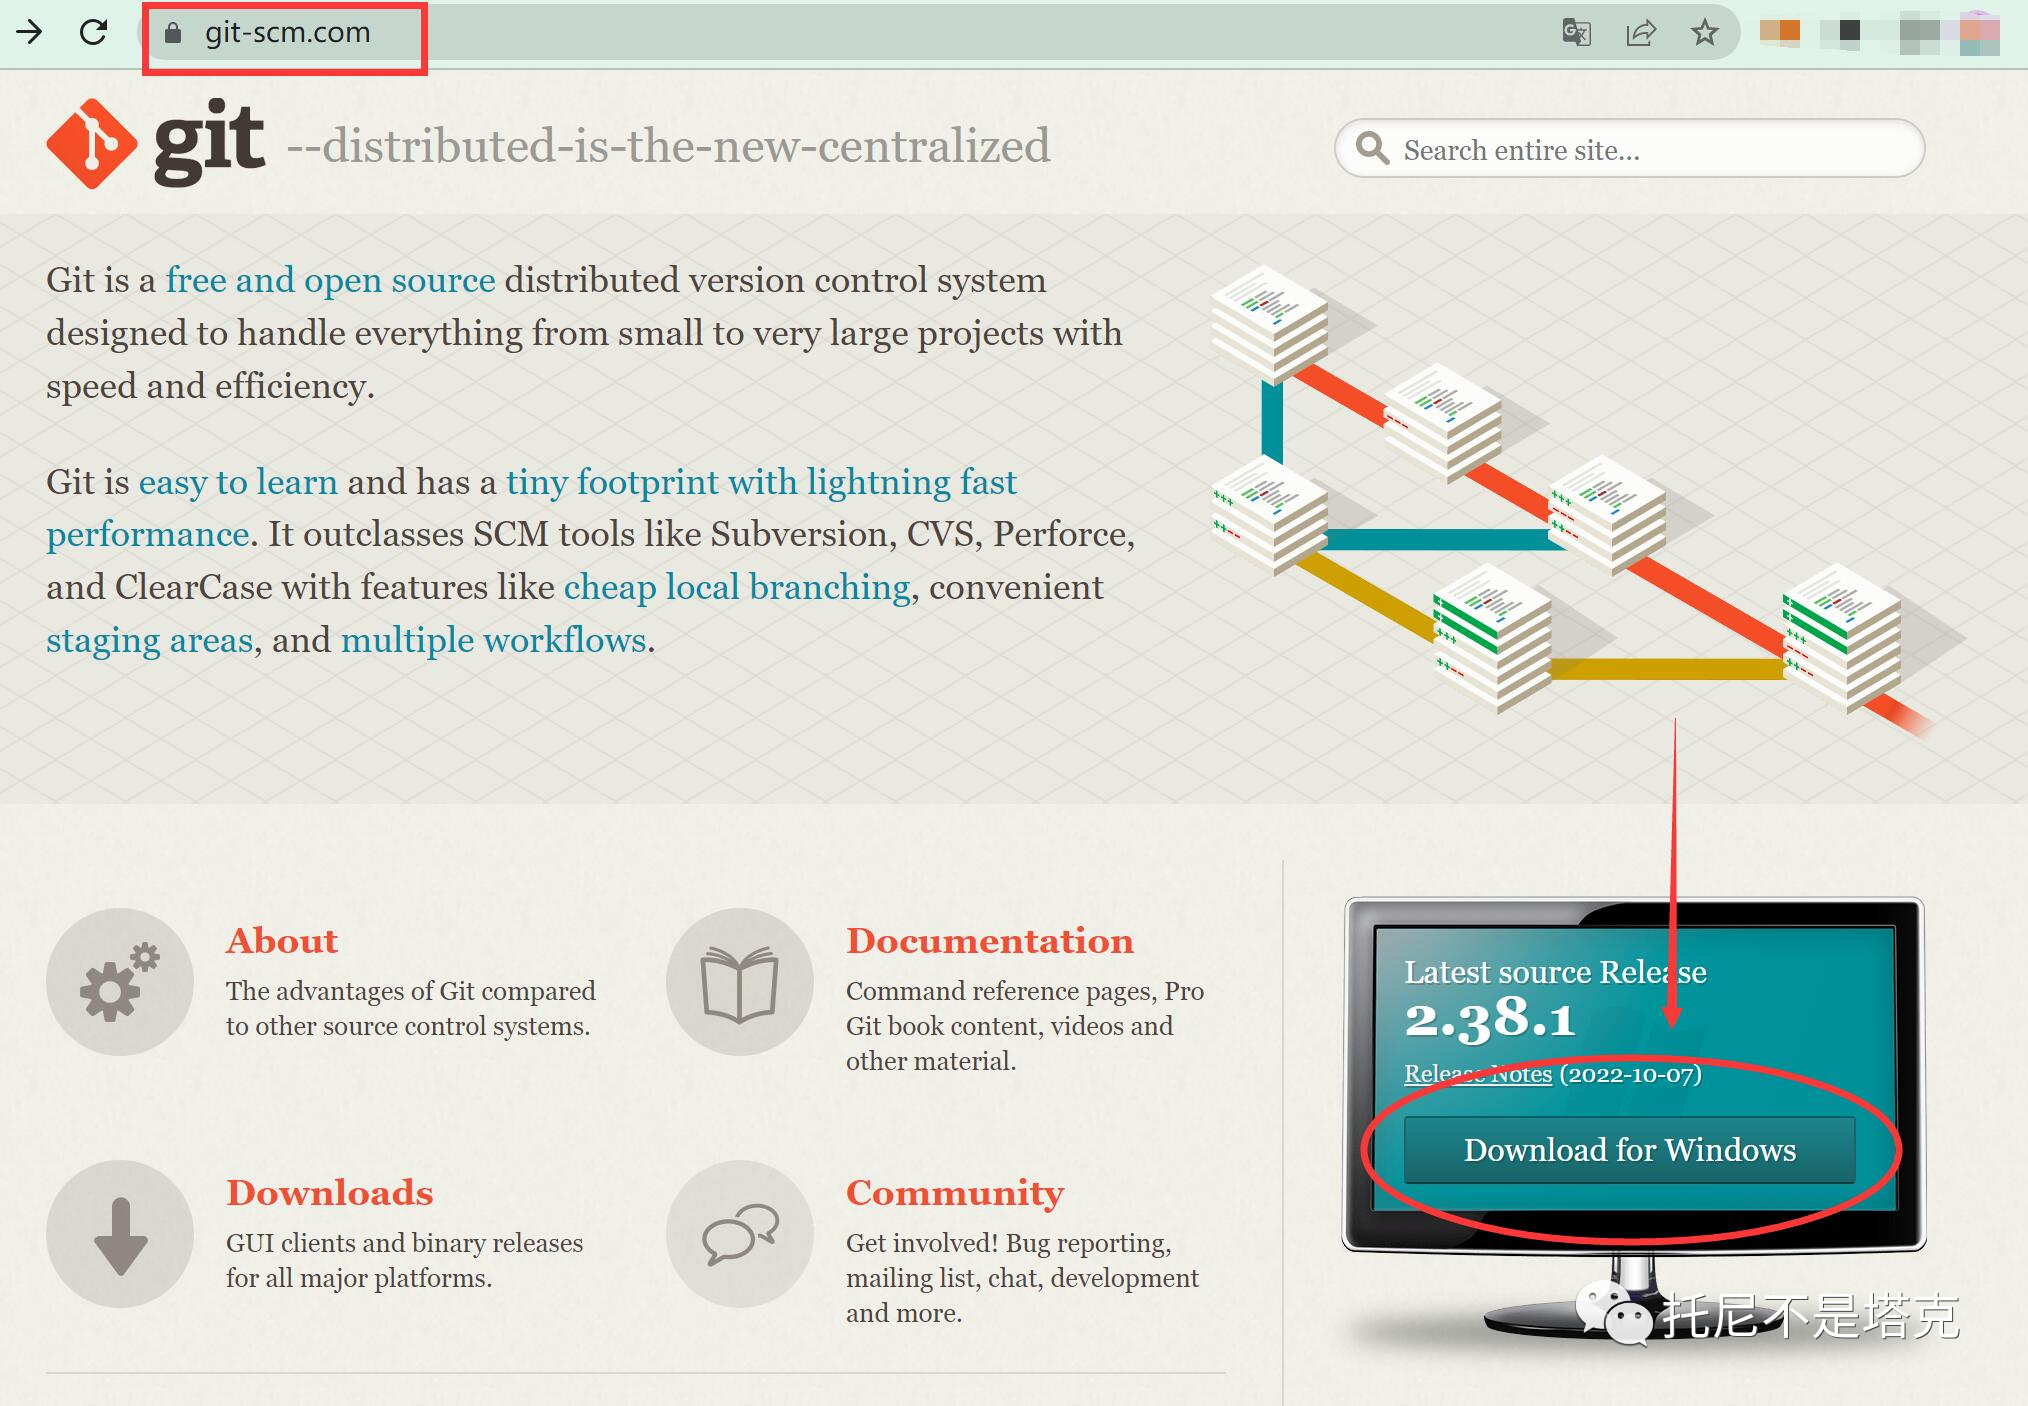Open the About heading link
The height and width of the screenshot is (1406, 2028).
point(282,941)
